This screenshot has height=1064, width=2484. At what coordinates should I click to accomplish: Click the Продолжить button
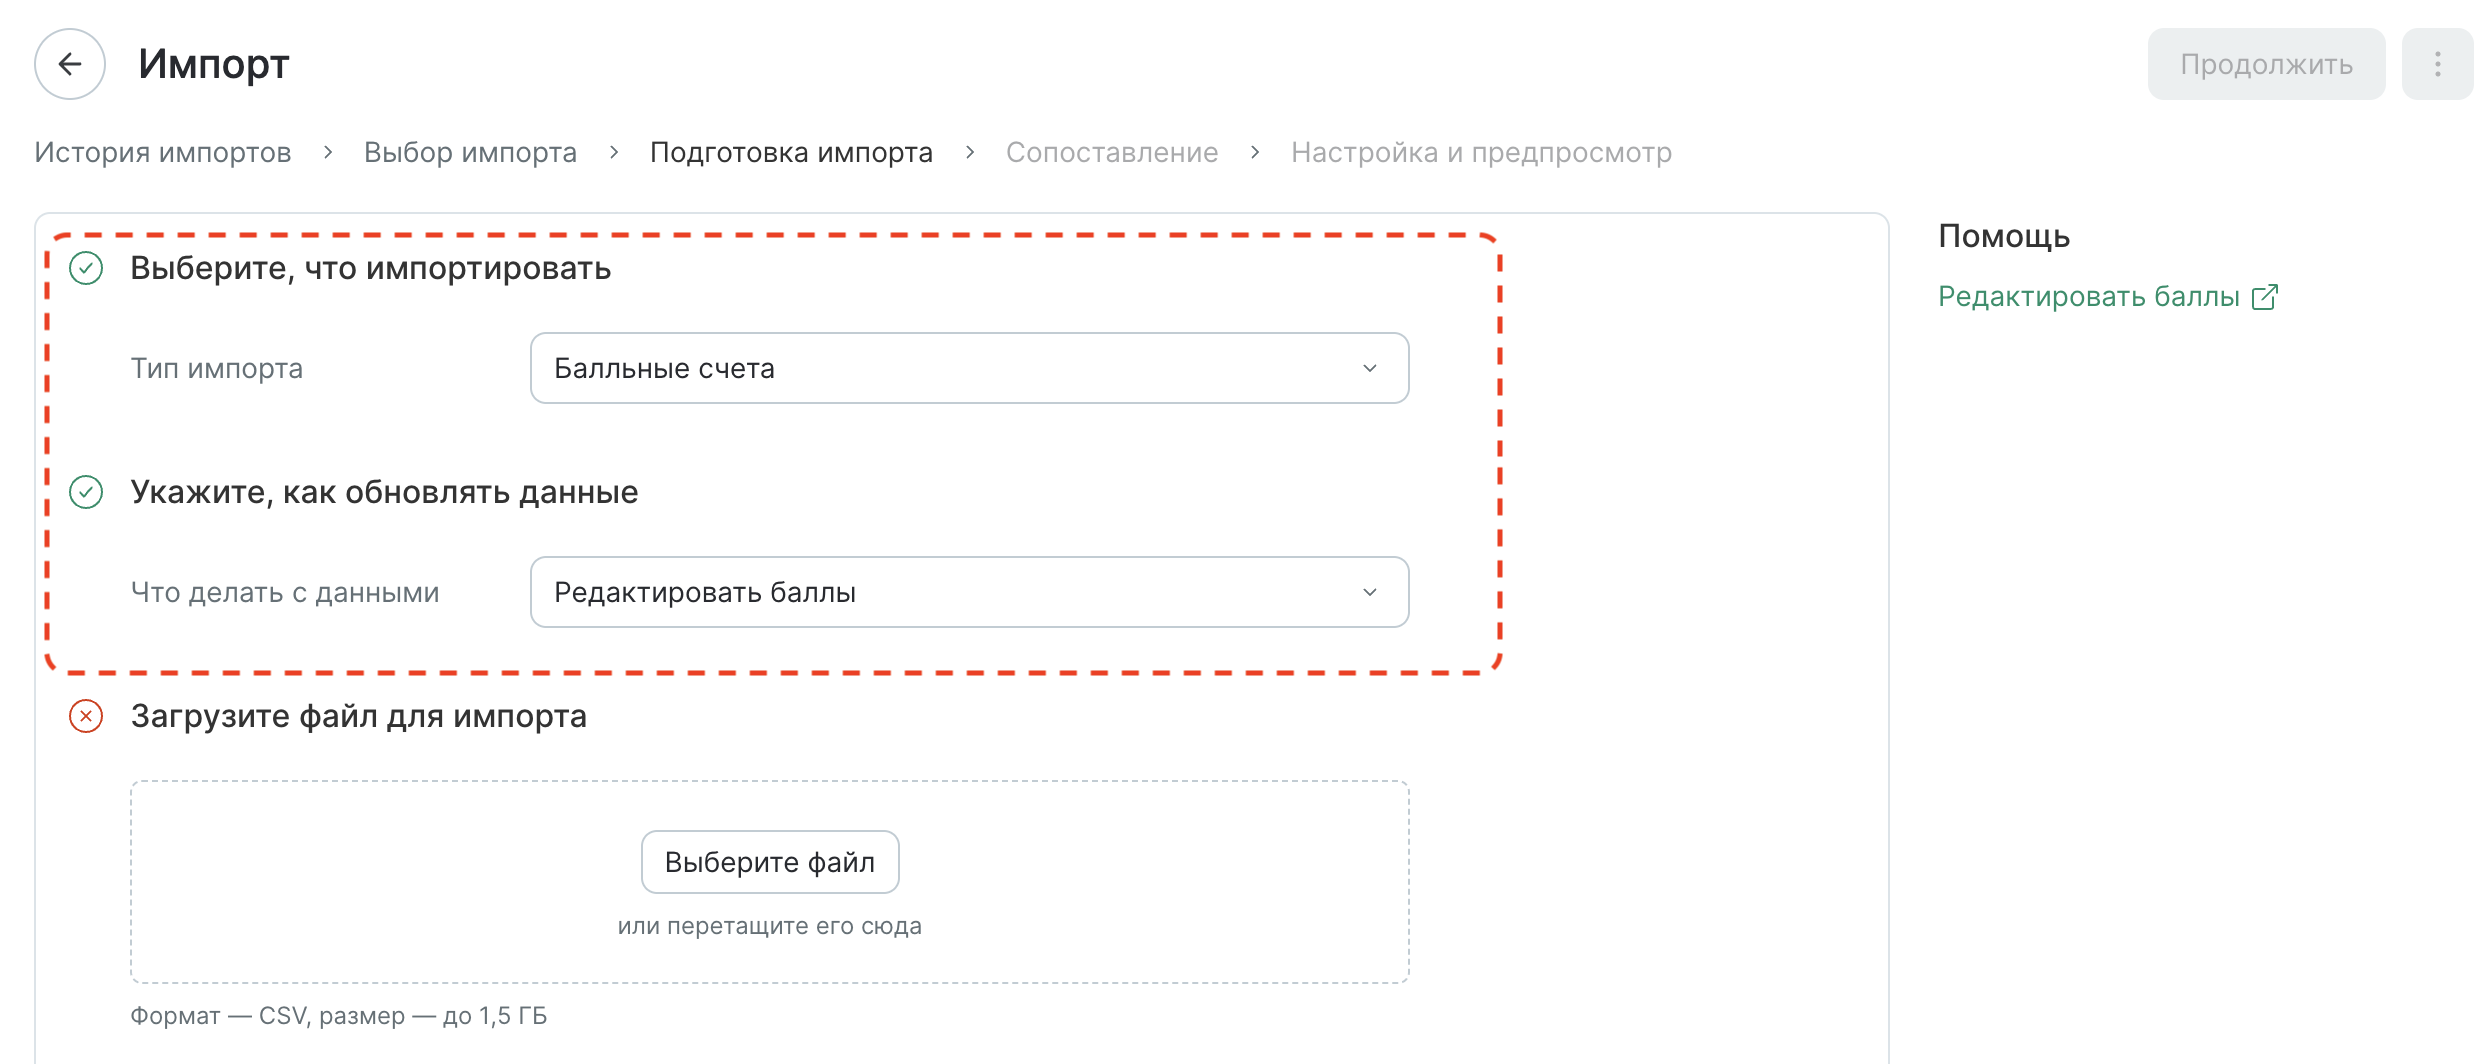pyautogui.click(x=2266, y=64)
